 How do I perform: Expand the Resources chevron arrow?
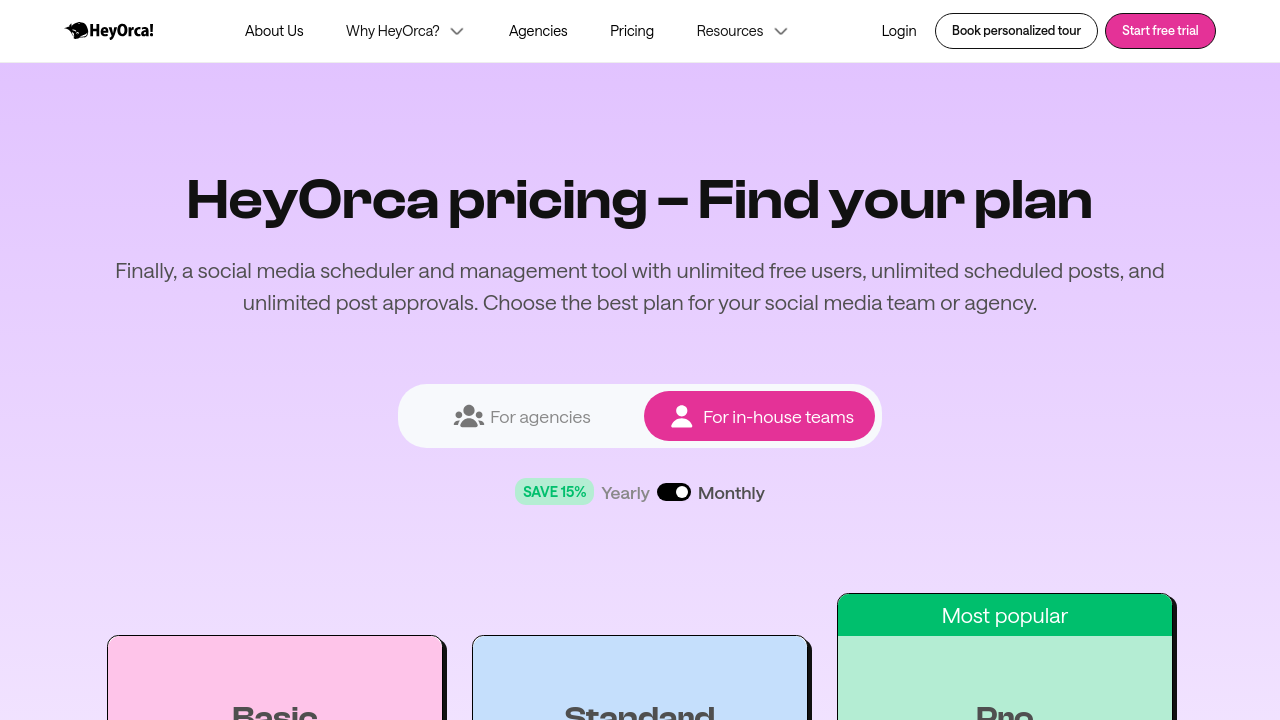point(781,32)
